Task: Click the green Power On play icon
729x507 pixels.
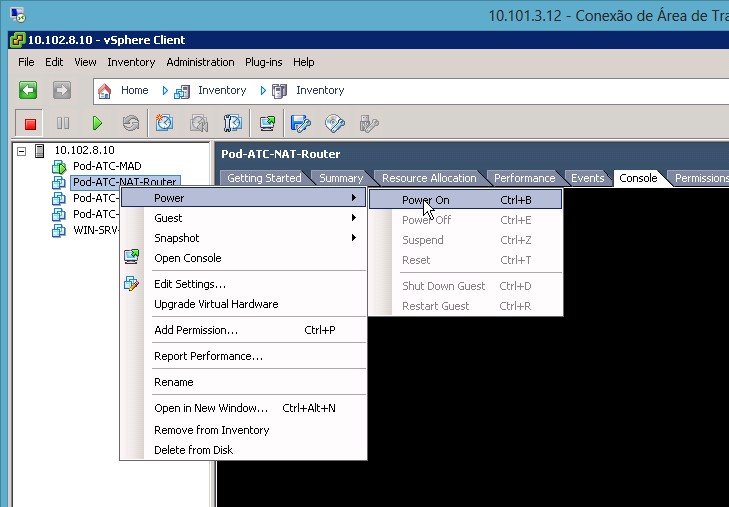Action: (x=97, y=123)
